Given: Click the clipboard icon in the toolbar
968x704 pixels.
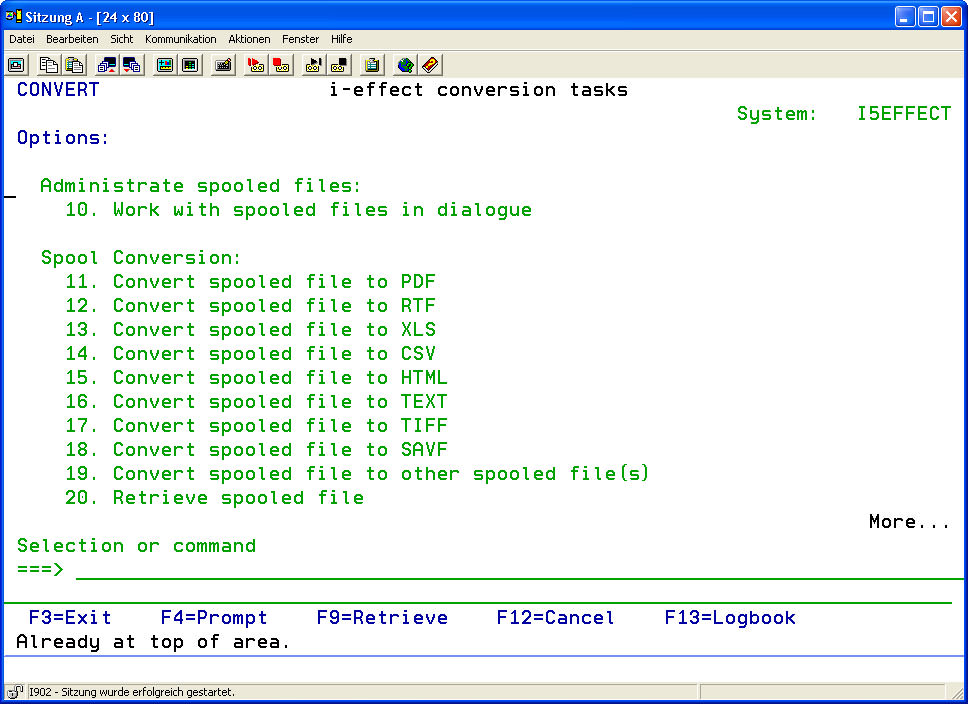Looking at the screenshot, I should (x=372, y=65).
